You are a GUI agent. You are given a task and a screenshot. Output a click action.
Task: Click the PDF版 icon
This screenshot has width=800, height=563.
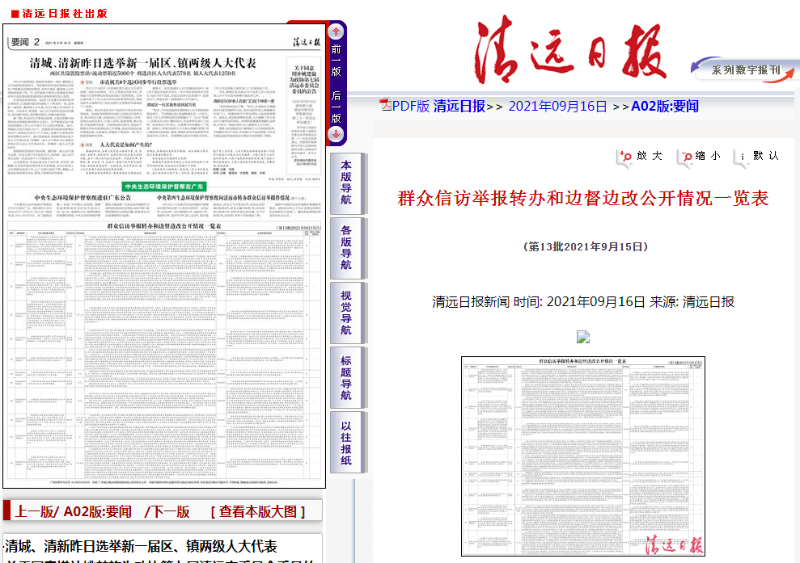point(385,105)
